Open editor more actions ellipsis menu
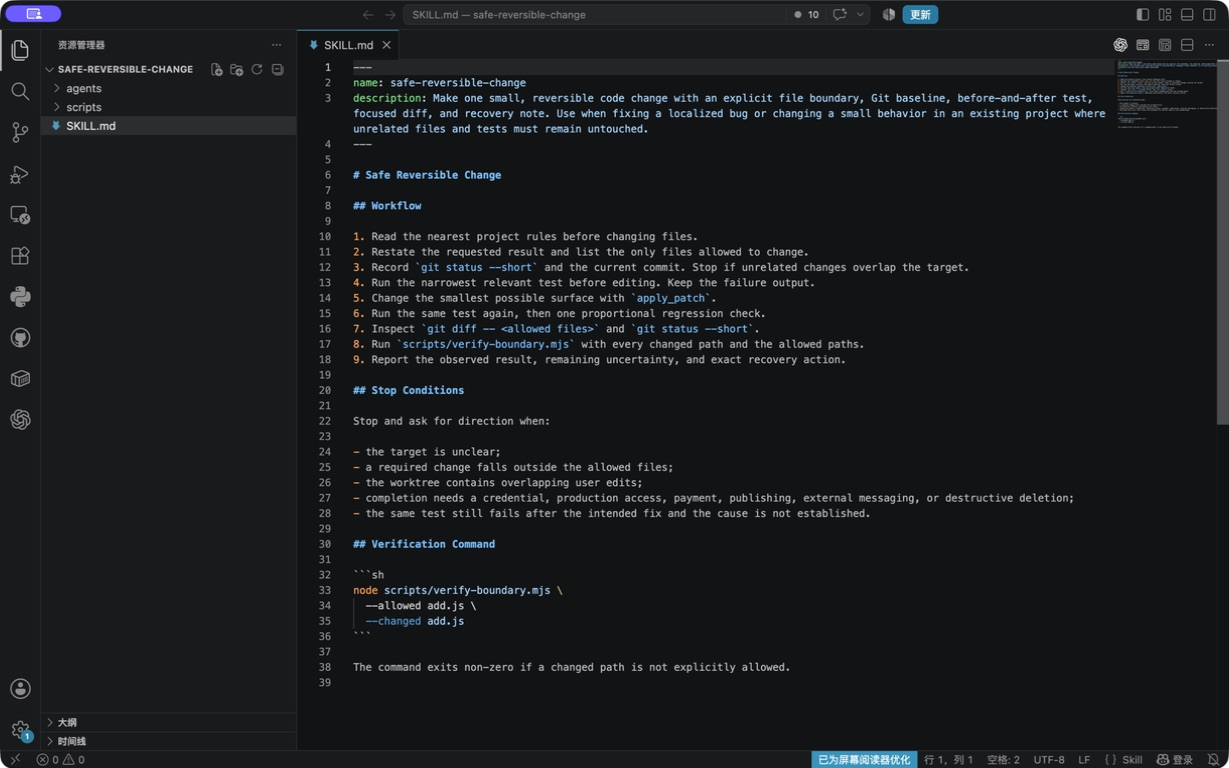This screenshot has width=1229, height=768. [1209, 45]
